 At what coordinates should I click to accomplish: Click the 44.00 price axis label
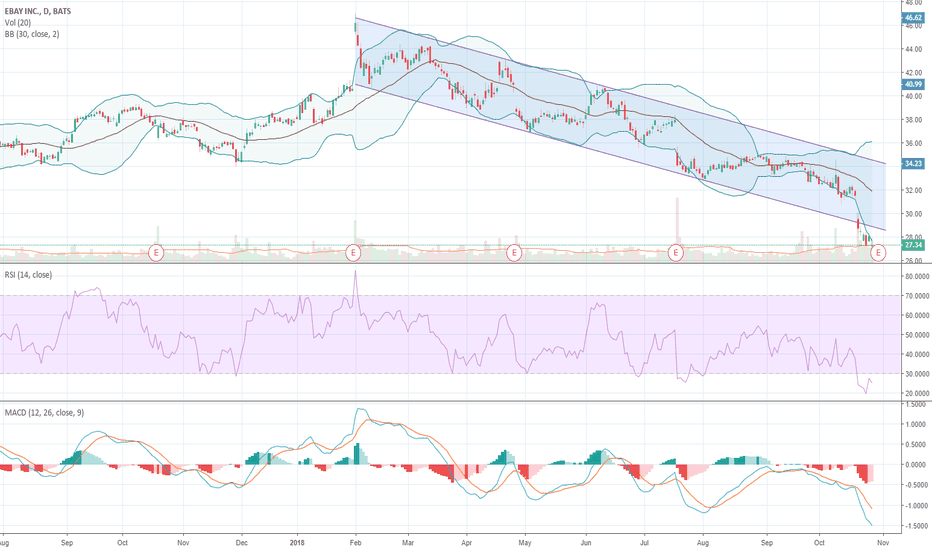click(x=914, y=49)
